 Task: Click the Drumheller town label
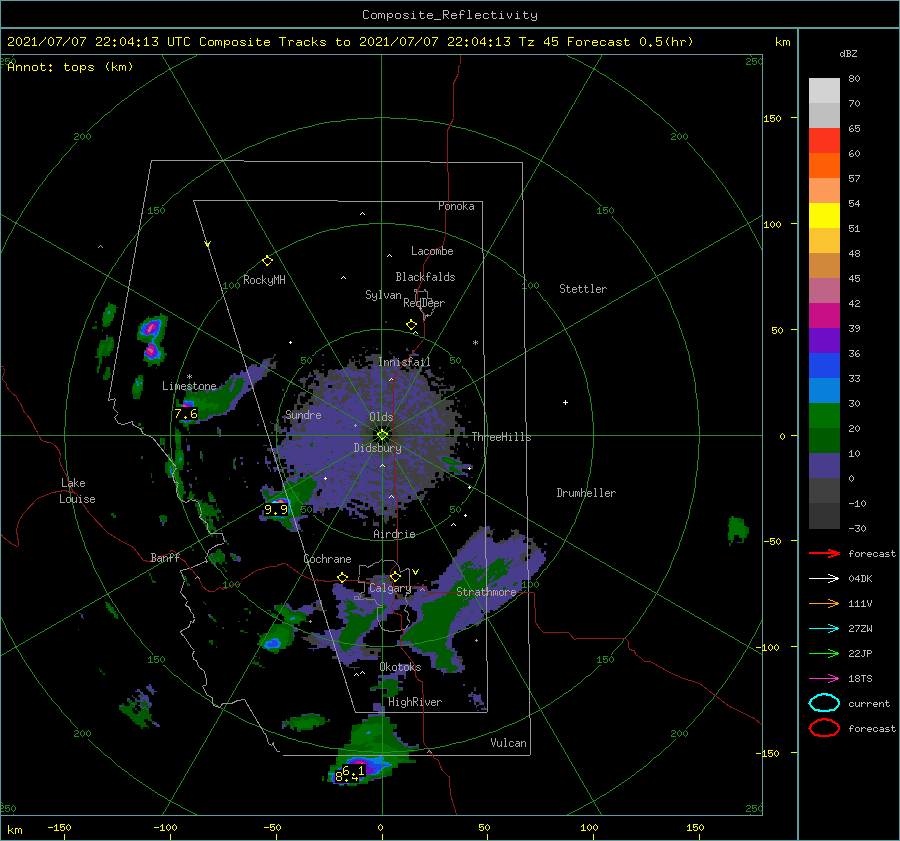pos(586,493)
